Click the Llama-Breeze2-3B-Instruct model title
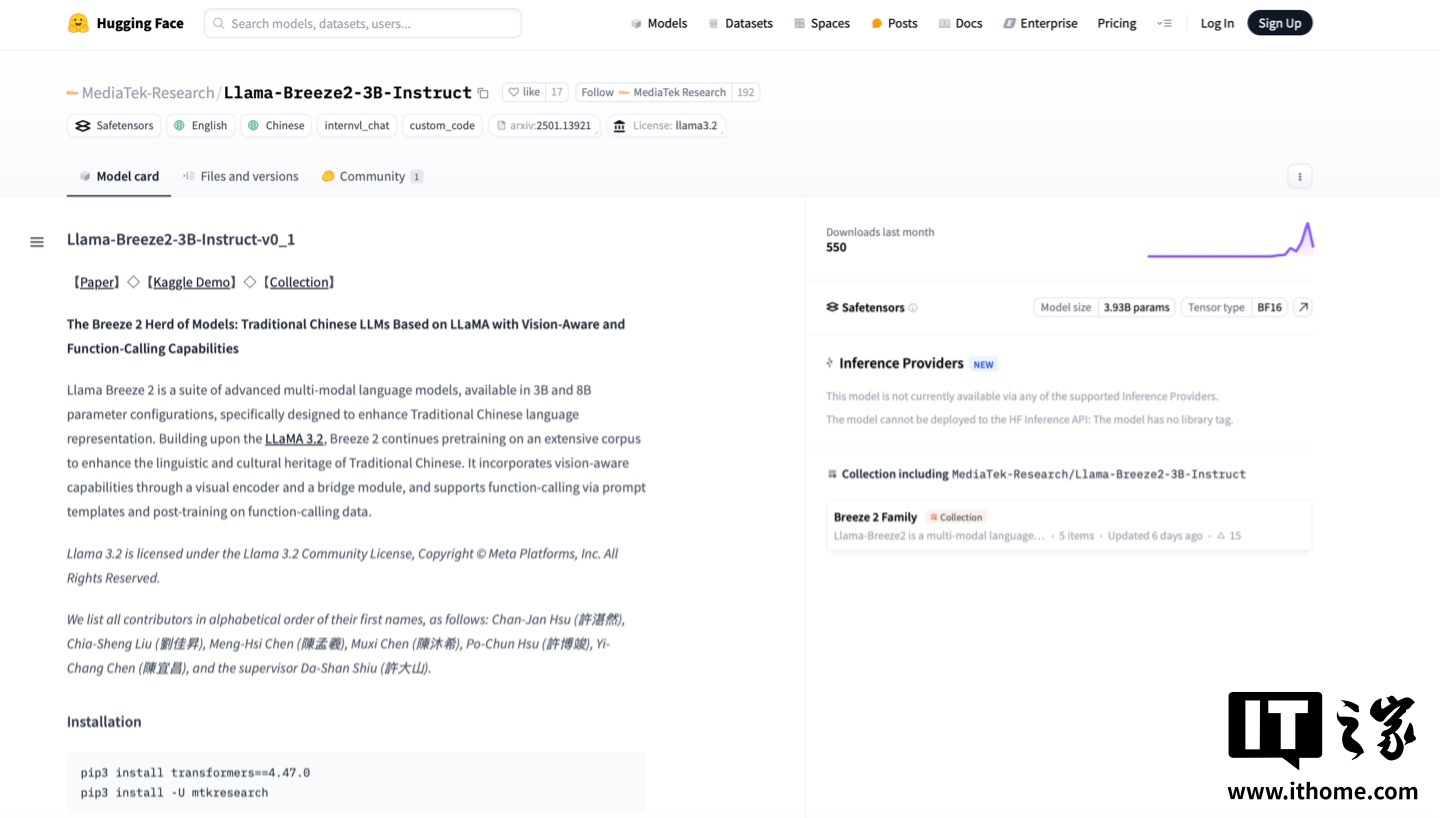 (x=347, y=93)
